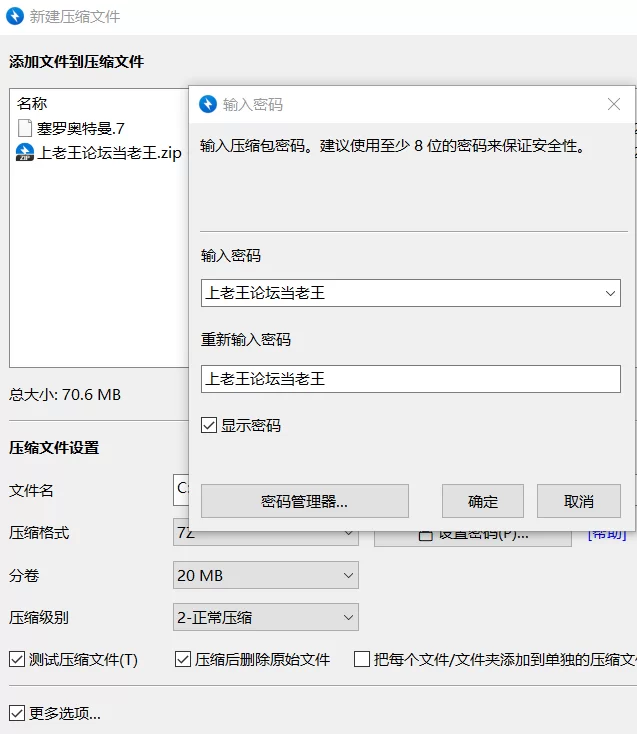Confirm password with 确定 button
Viewport: 637px width, 734px height.
[483, 501]
